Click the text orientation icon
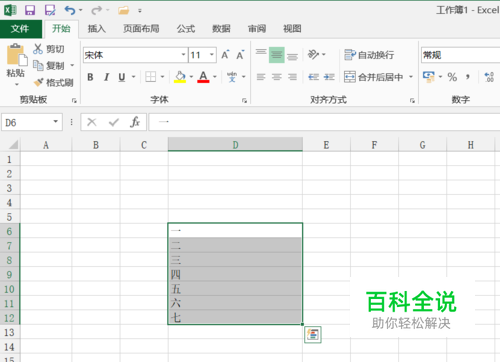Viewport: 500px width, 362px height. tap(313, 54)
